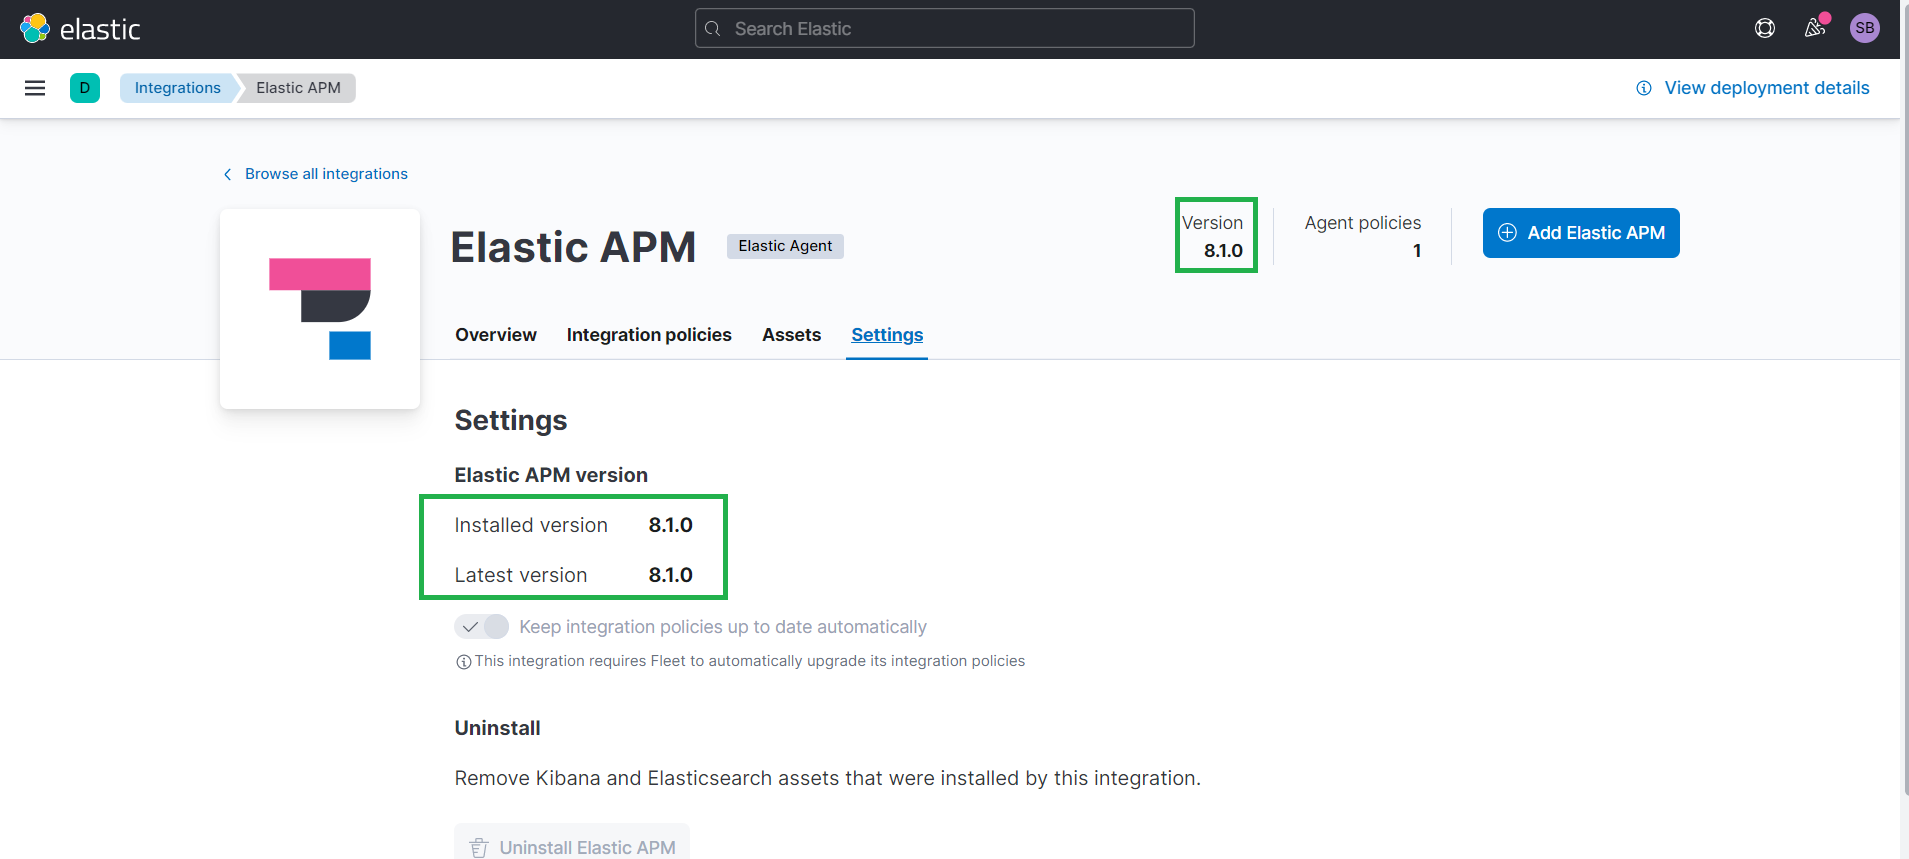This screenshot has width=1909, height=859.
Task: Open View deployment details link
Action: (1753, 88)
